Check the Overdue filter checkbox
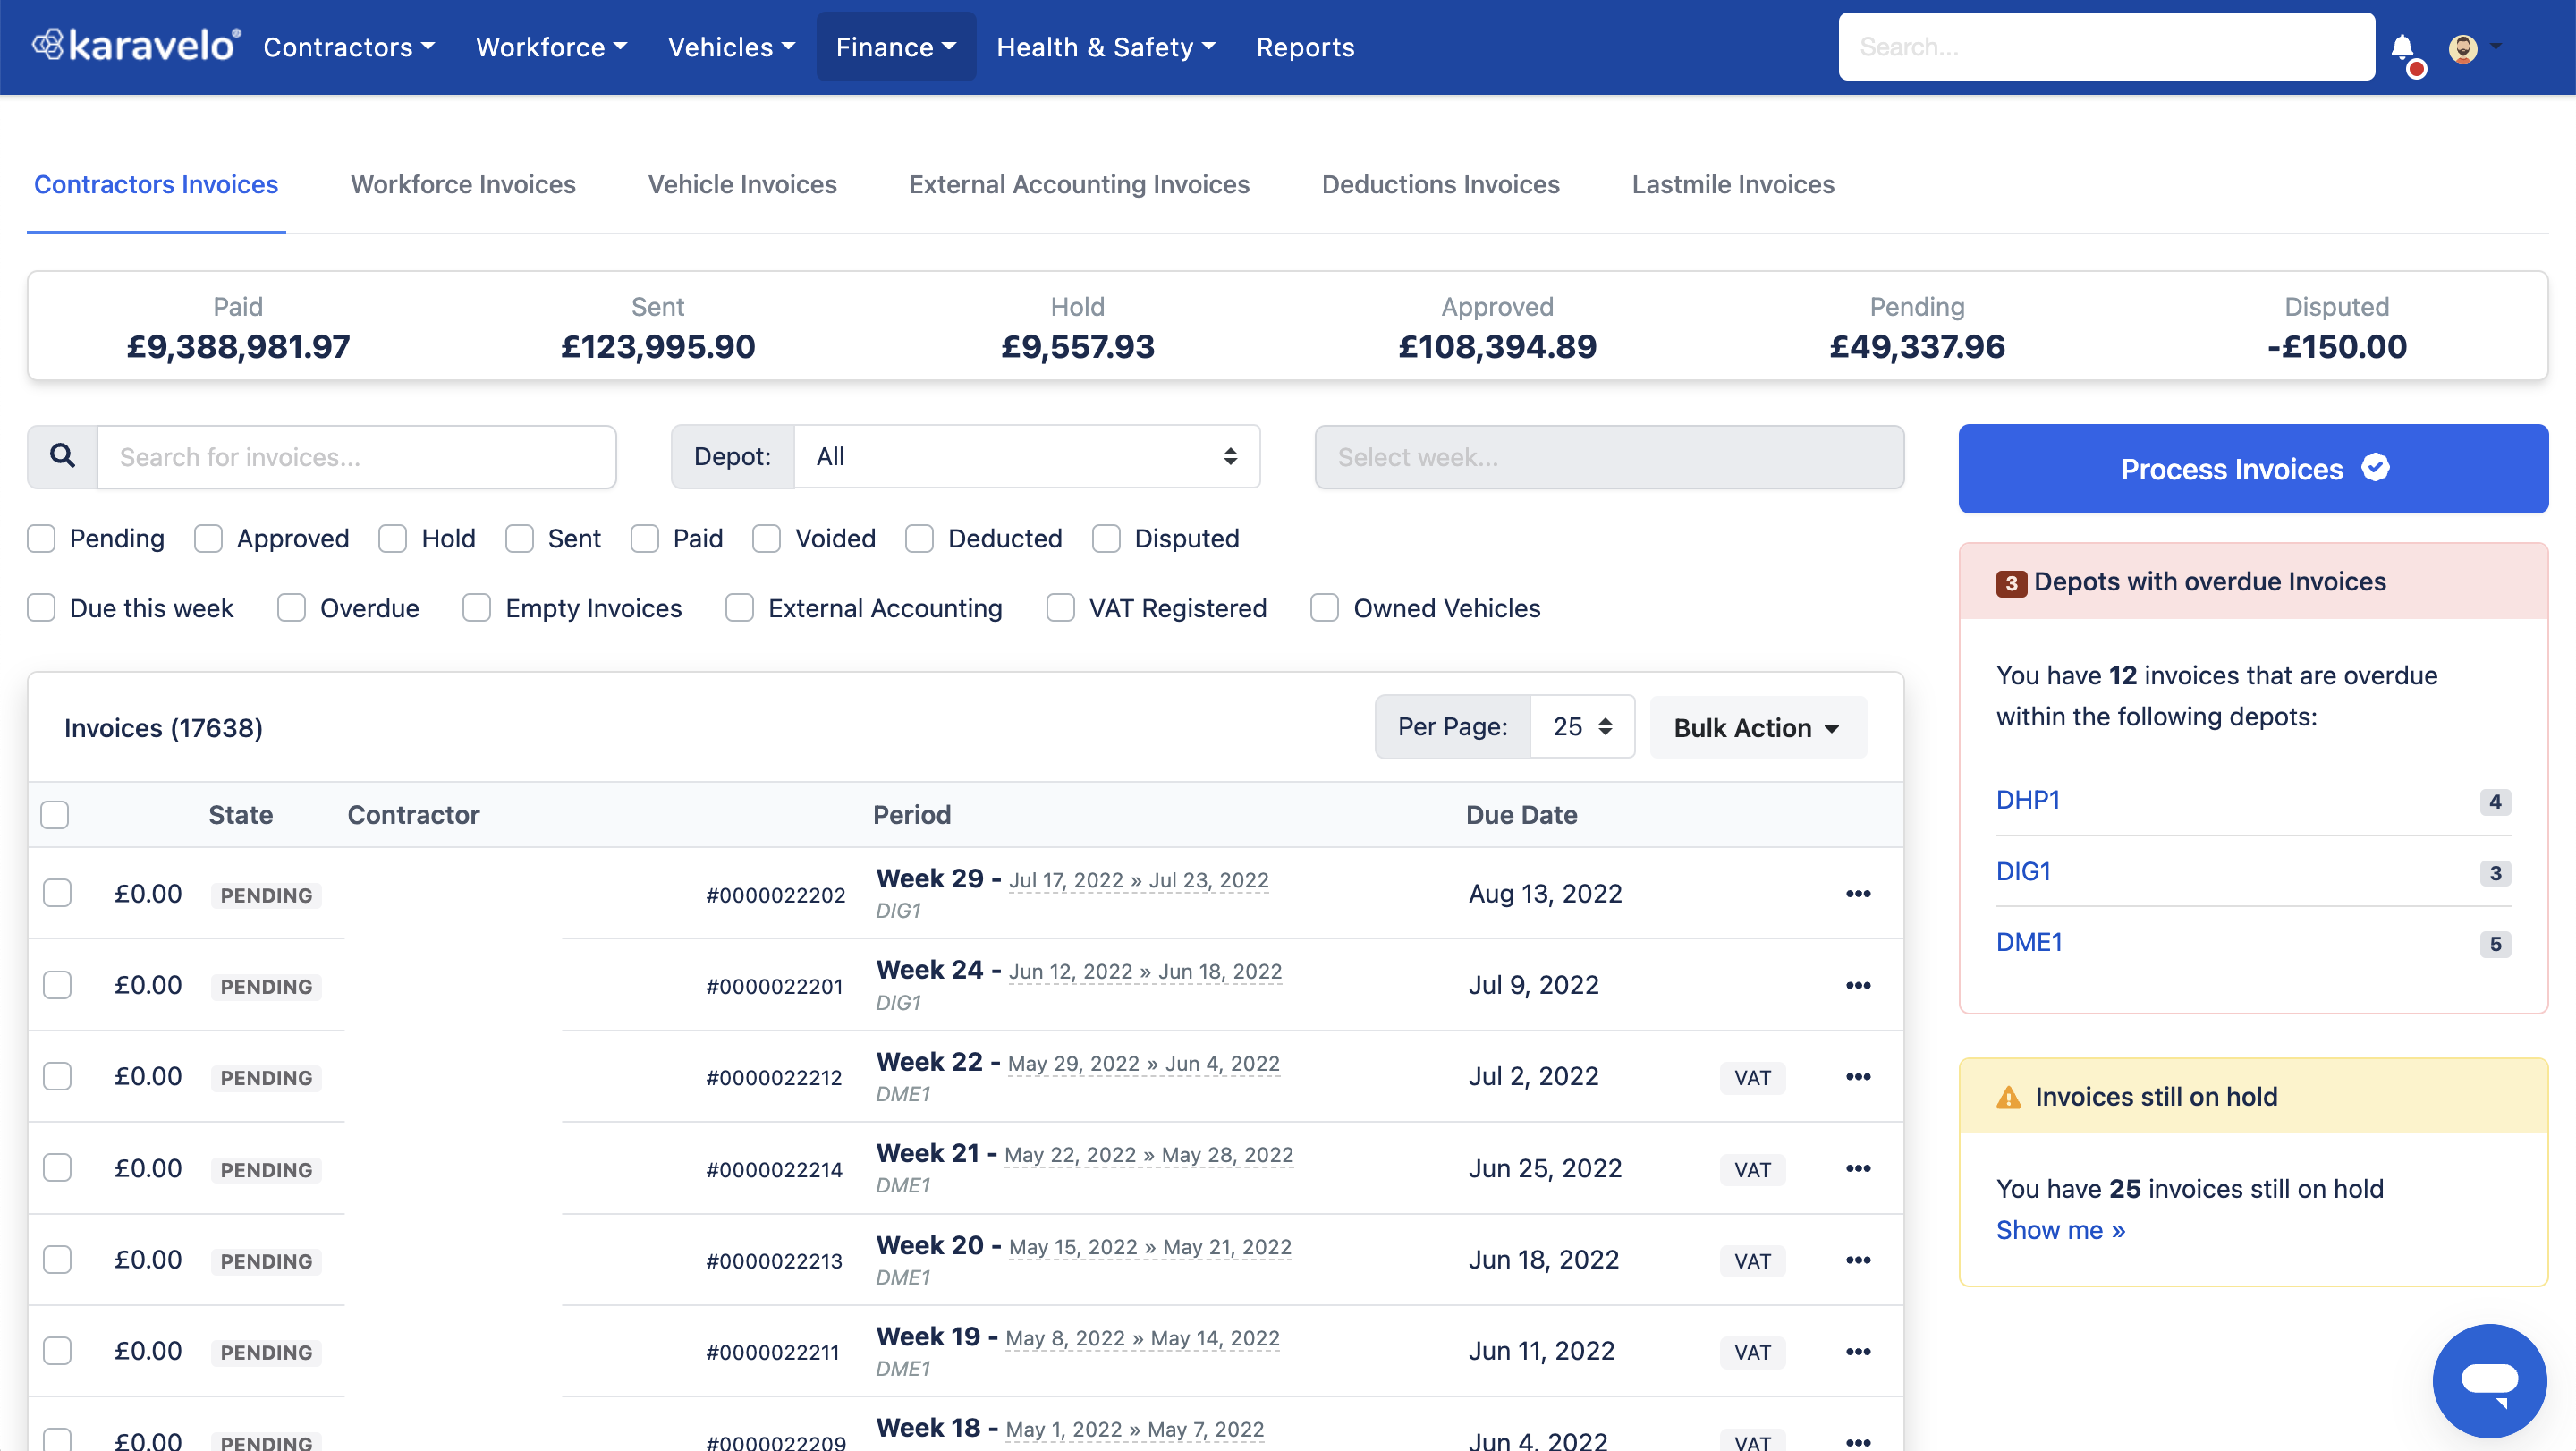 [x=291, y=608]
